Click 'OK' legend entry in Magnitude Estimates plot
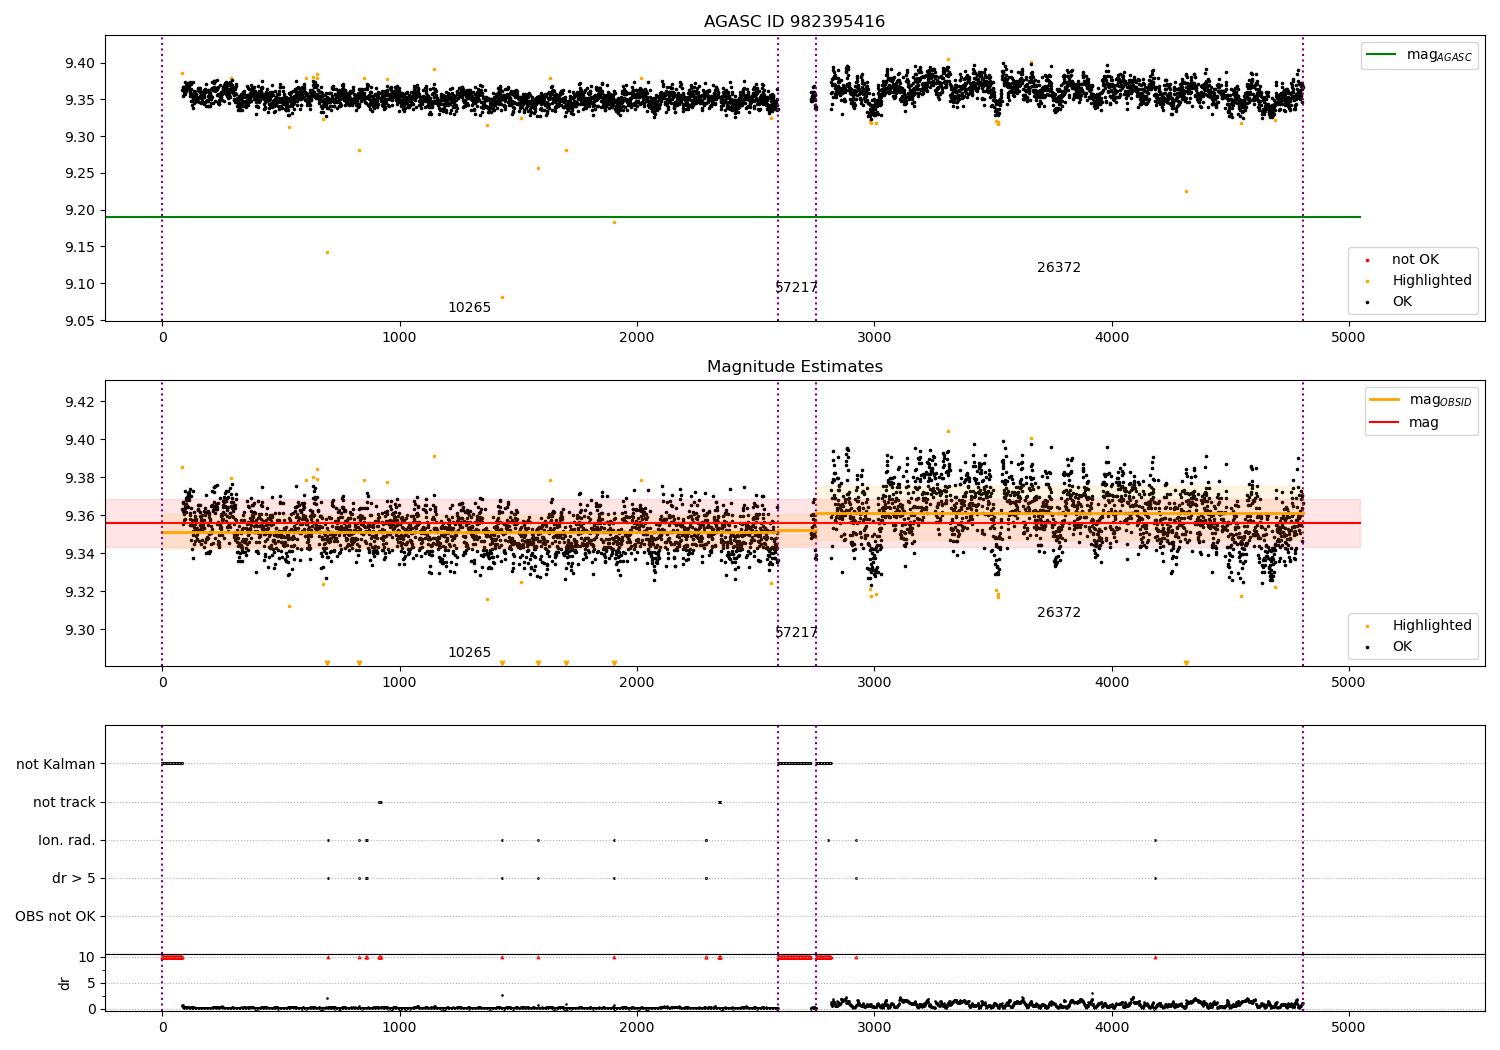1500x1050 pixels. [x=1402, y=647]
